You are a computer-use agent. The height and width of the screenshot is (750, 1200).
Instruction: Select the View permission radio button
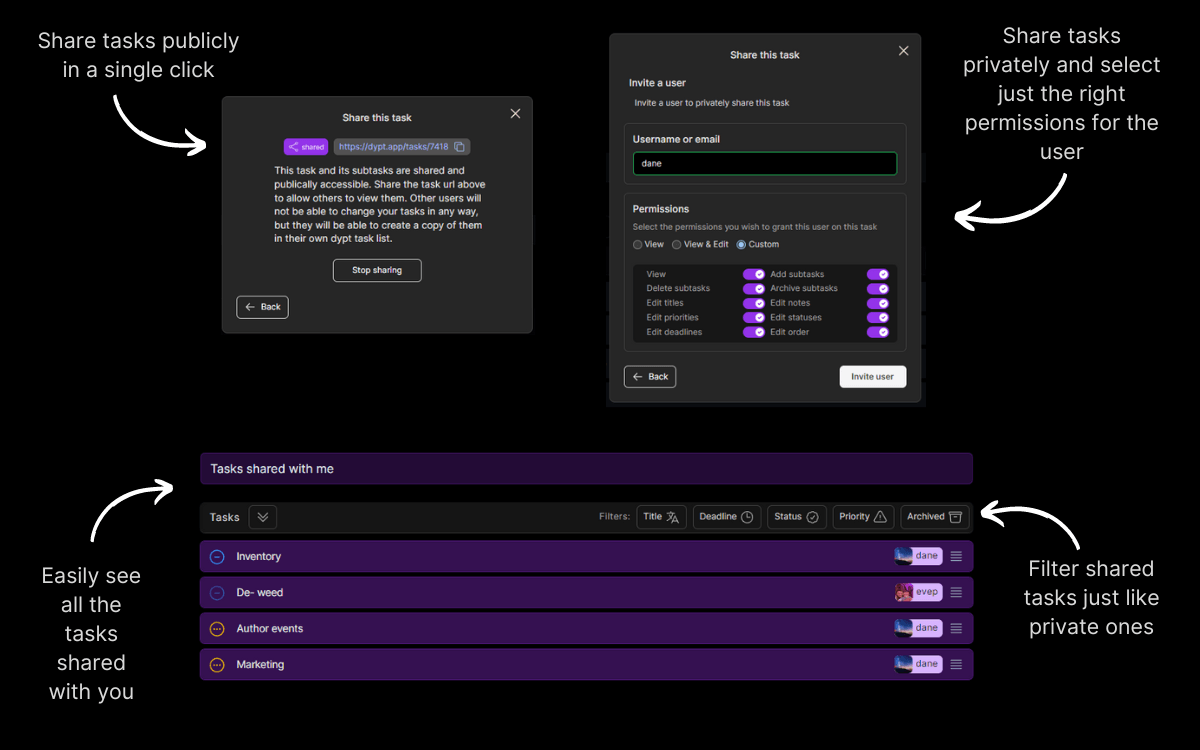(638, 245)
